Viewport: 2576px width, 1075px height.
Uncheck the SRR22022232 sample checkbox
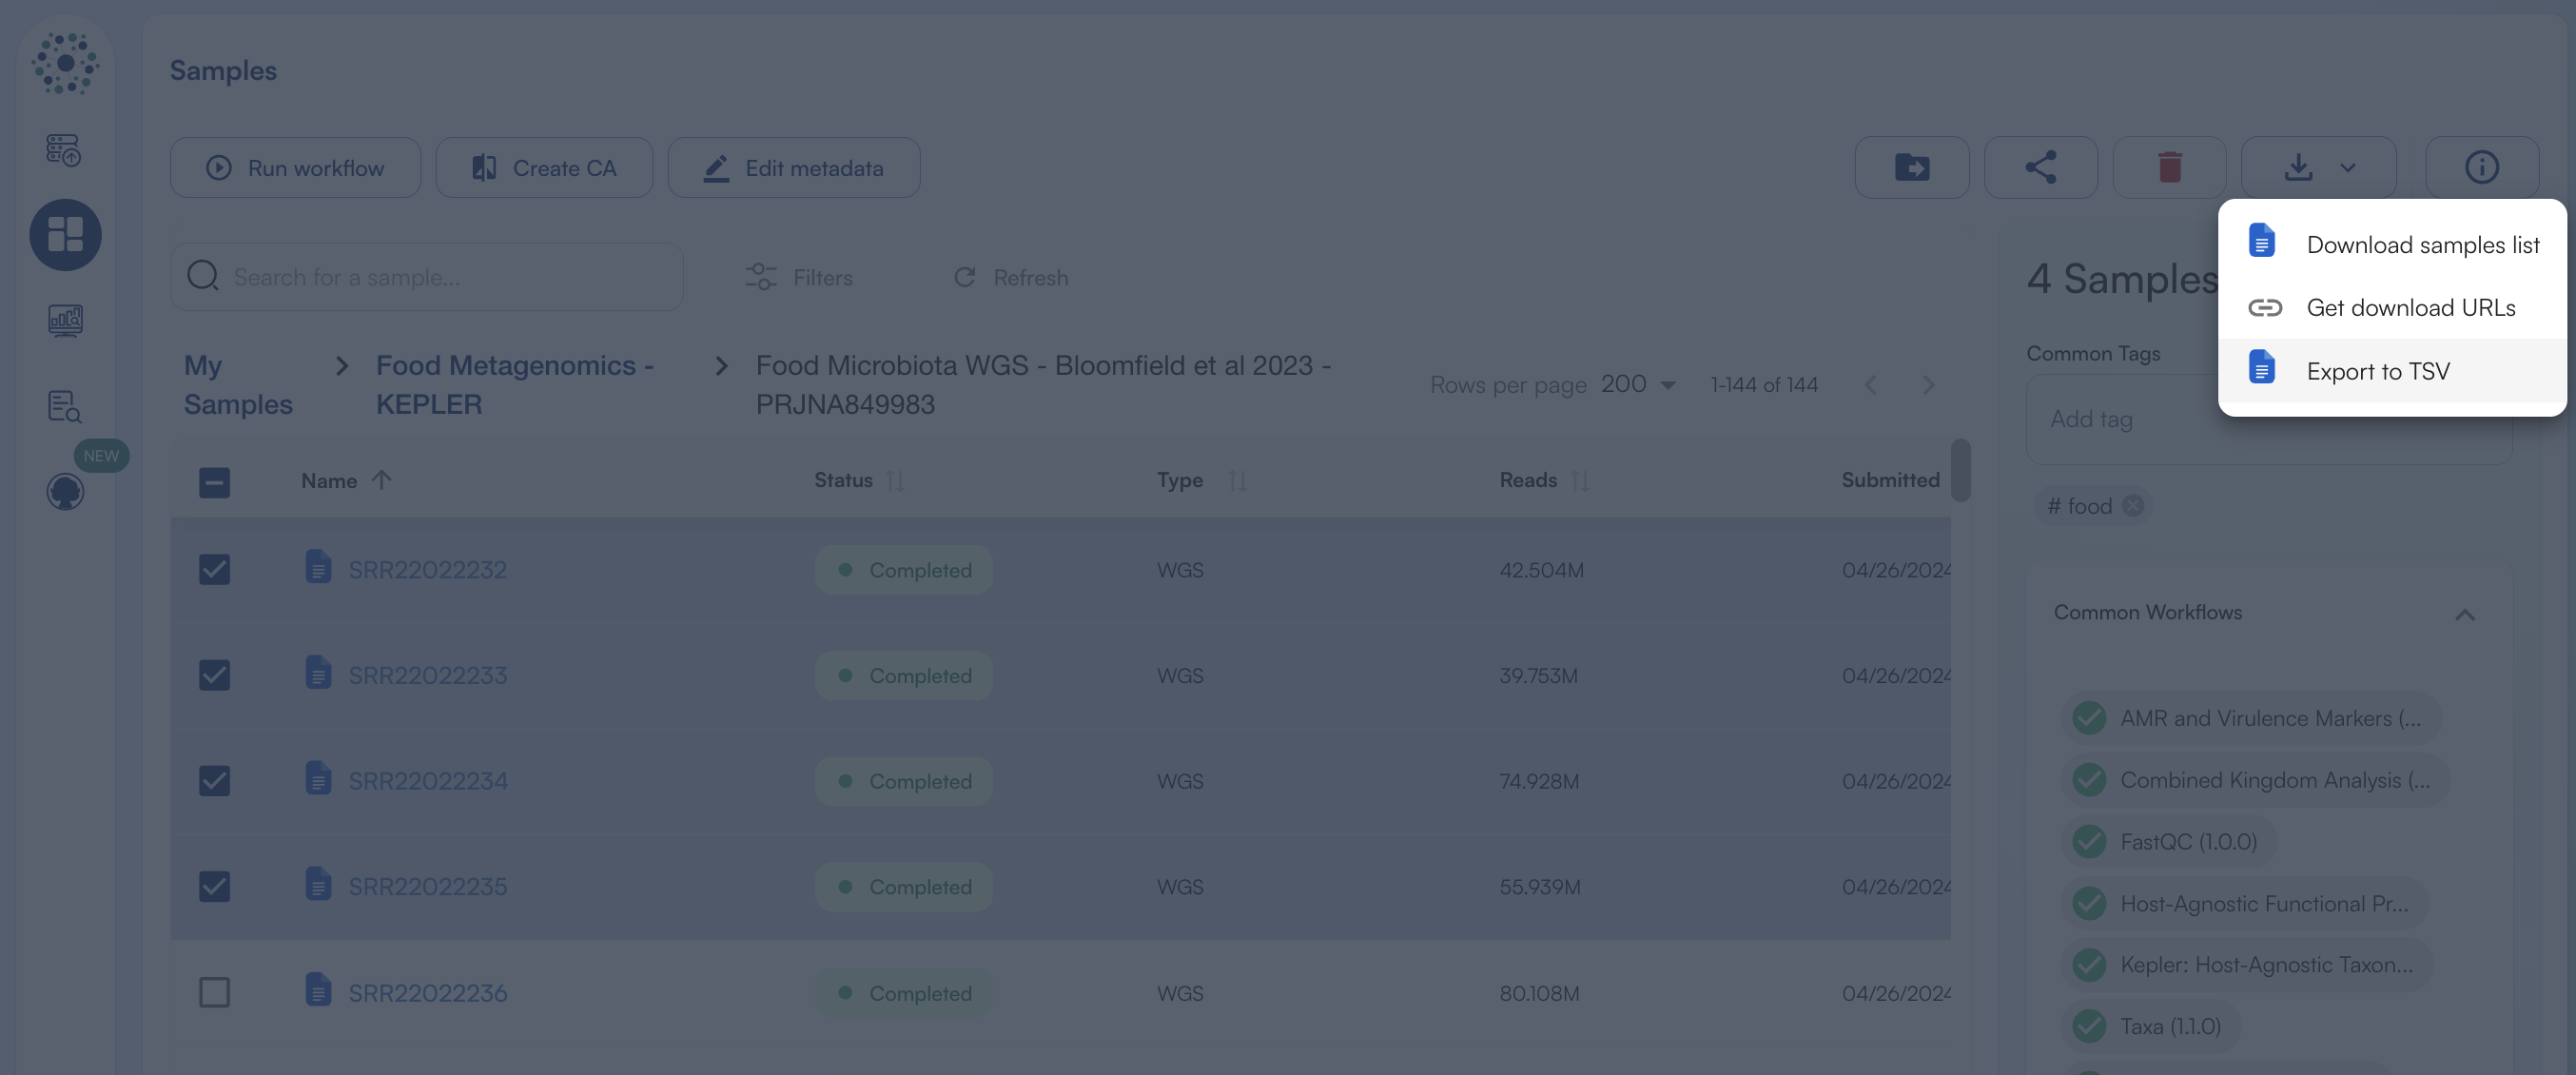click(214, 568)
